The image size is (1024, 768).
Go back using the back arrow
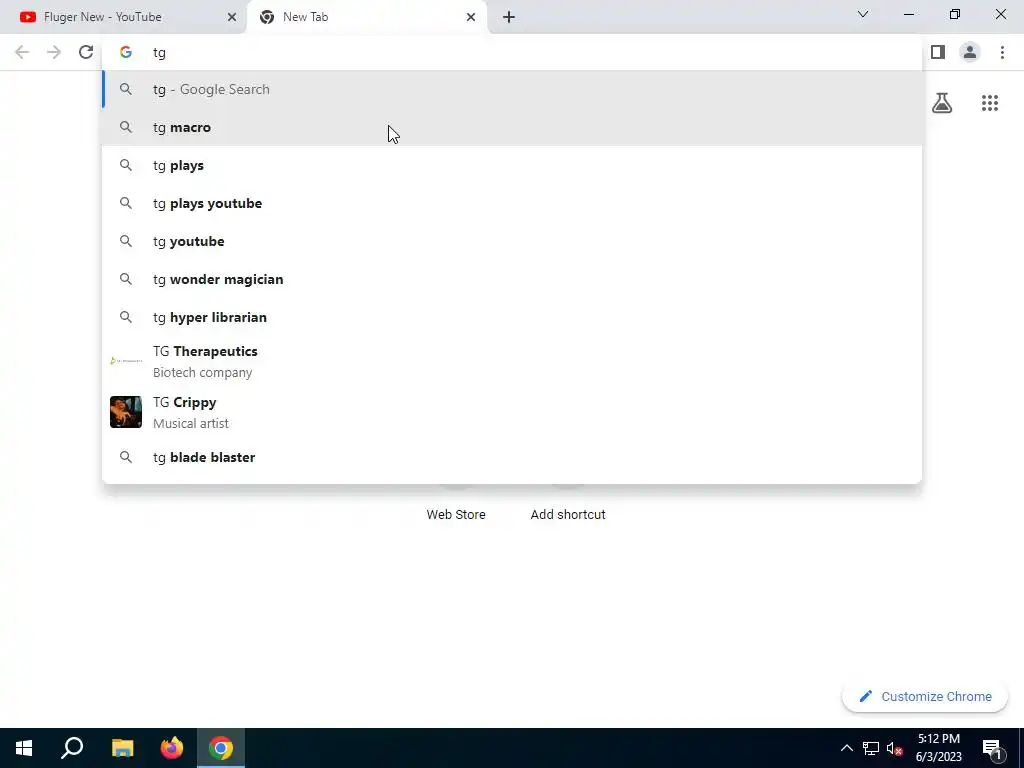(x=22, y=52)
